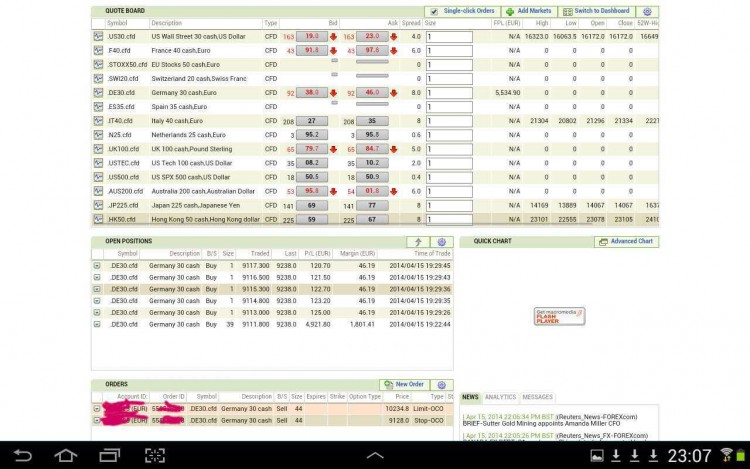Screen dimensions: 750x469
Task: Switch to the Analytics tab
Action: coord(500,397)
